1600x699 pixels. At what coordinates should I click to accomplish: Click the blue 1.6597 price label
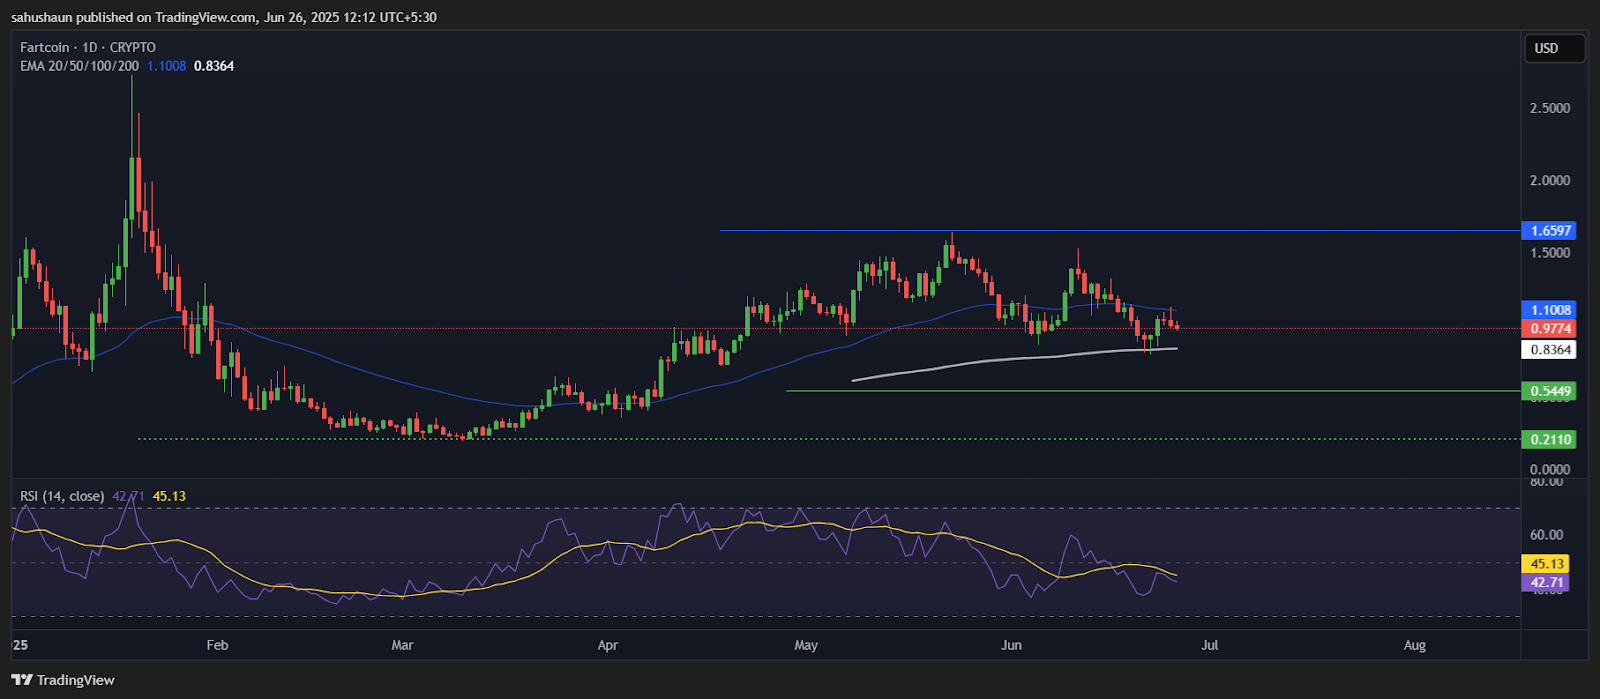(x=1547, y=231)
